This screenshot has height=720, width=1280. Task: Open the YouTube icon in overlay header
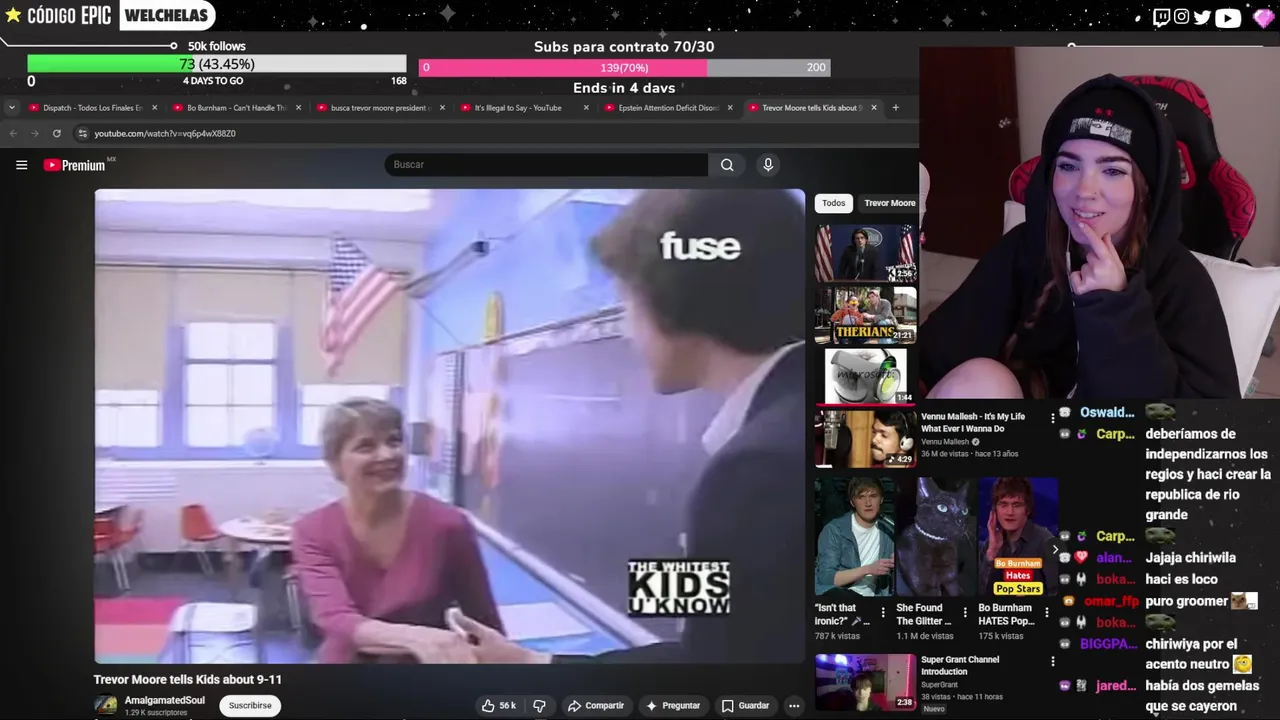point(1228,17)
